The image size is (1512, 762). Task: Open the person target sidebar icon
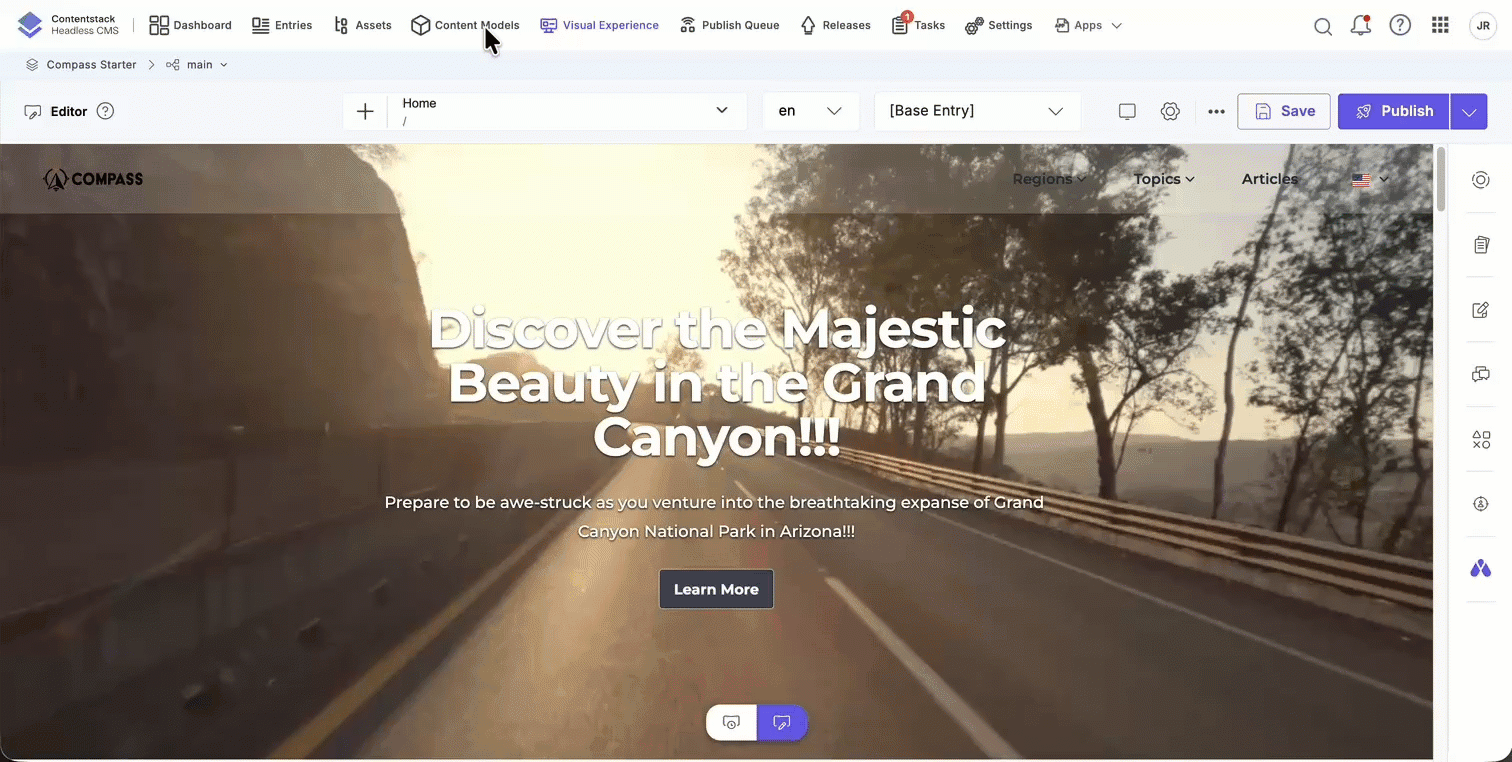point(1481,504)
